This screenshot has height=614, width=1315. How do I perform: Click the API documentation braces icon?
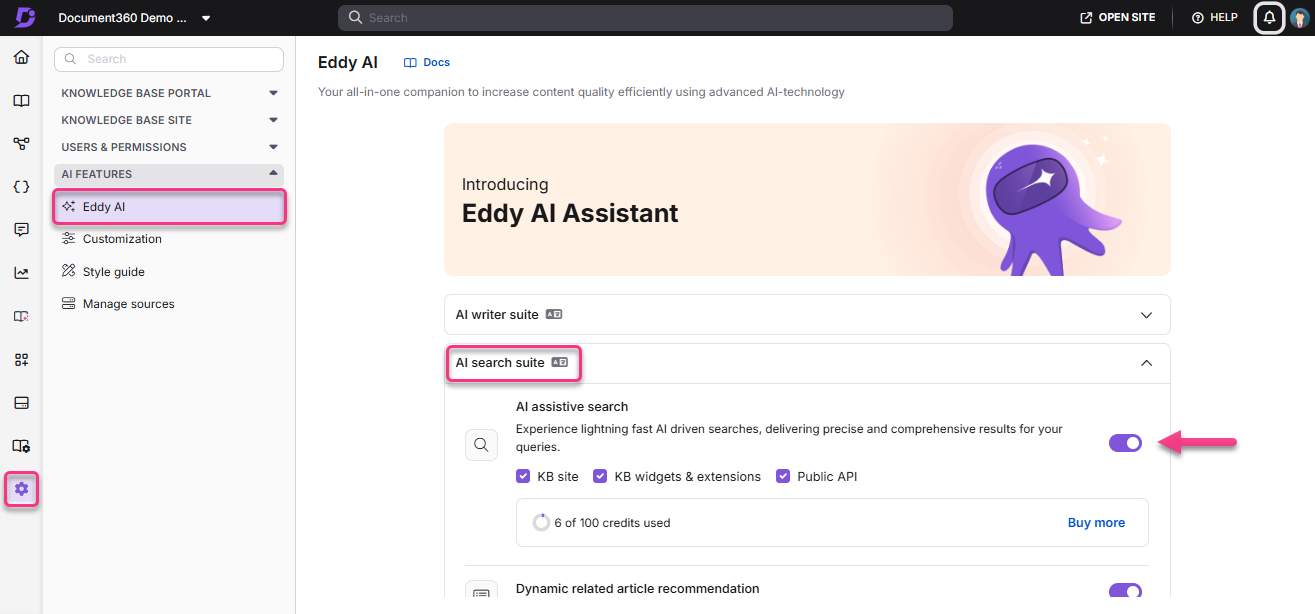[x=21, y=186]
